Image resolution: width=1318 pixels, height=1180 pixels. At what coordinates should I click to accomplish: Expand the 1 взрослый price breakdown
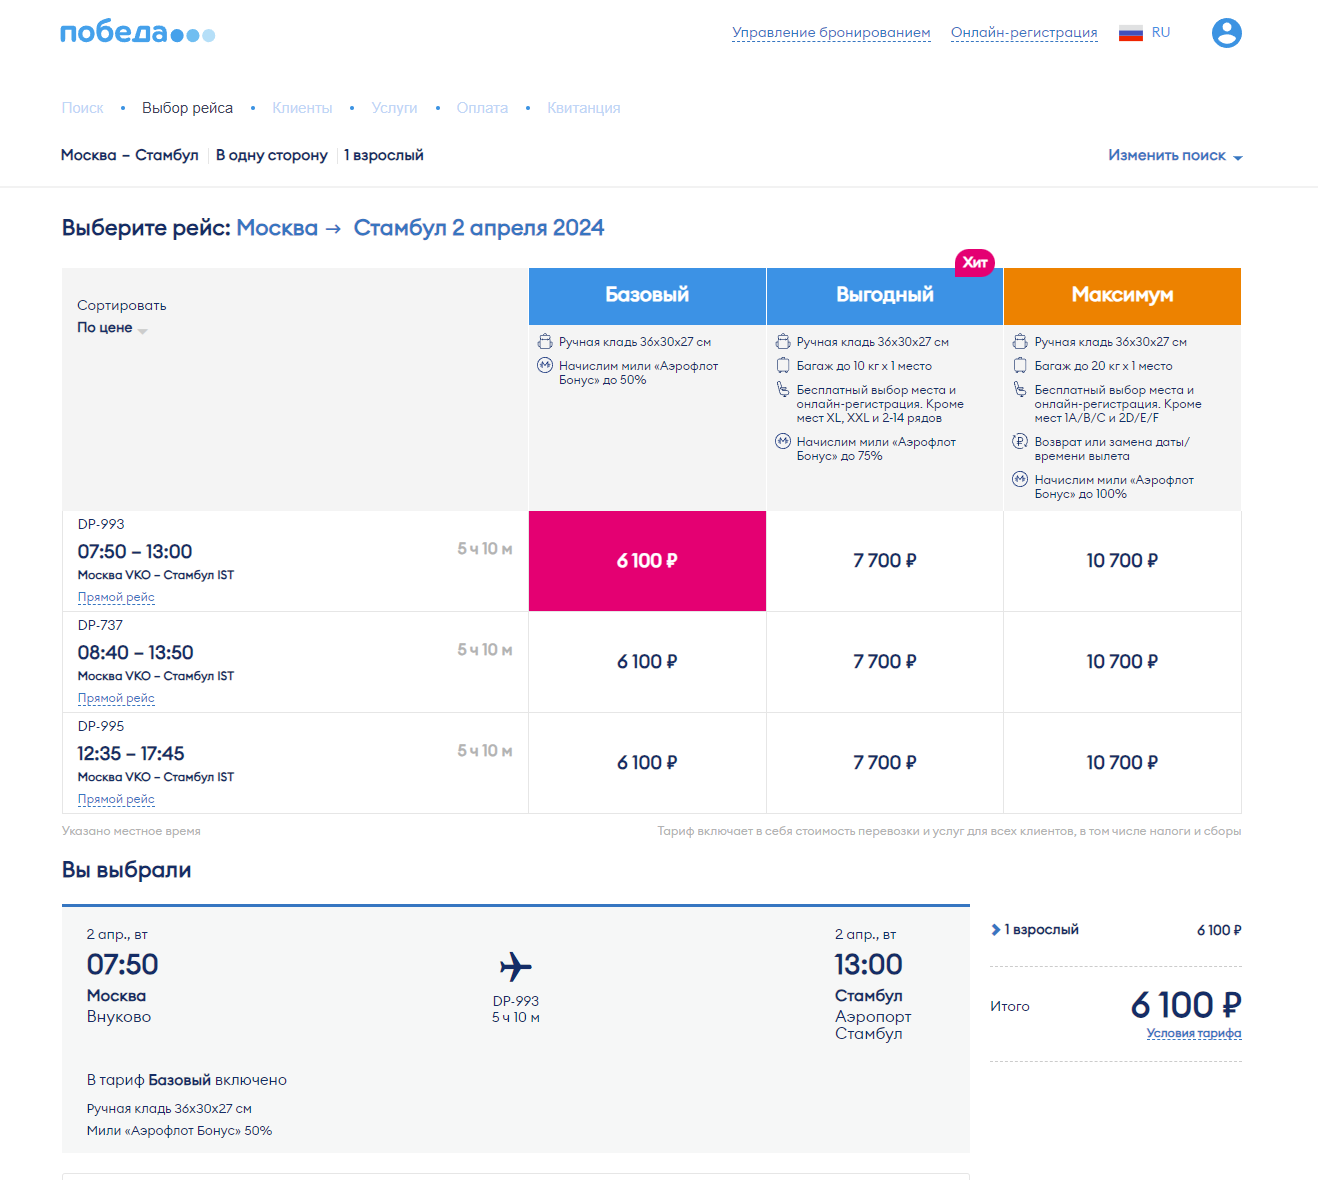pyautogui.click(x=996, y=930)
